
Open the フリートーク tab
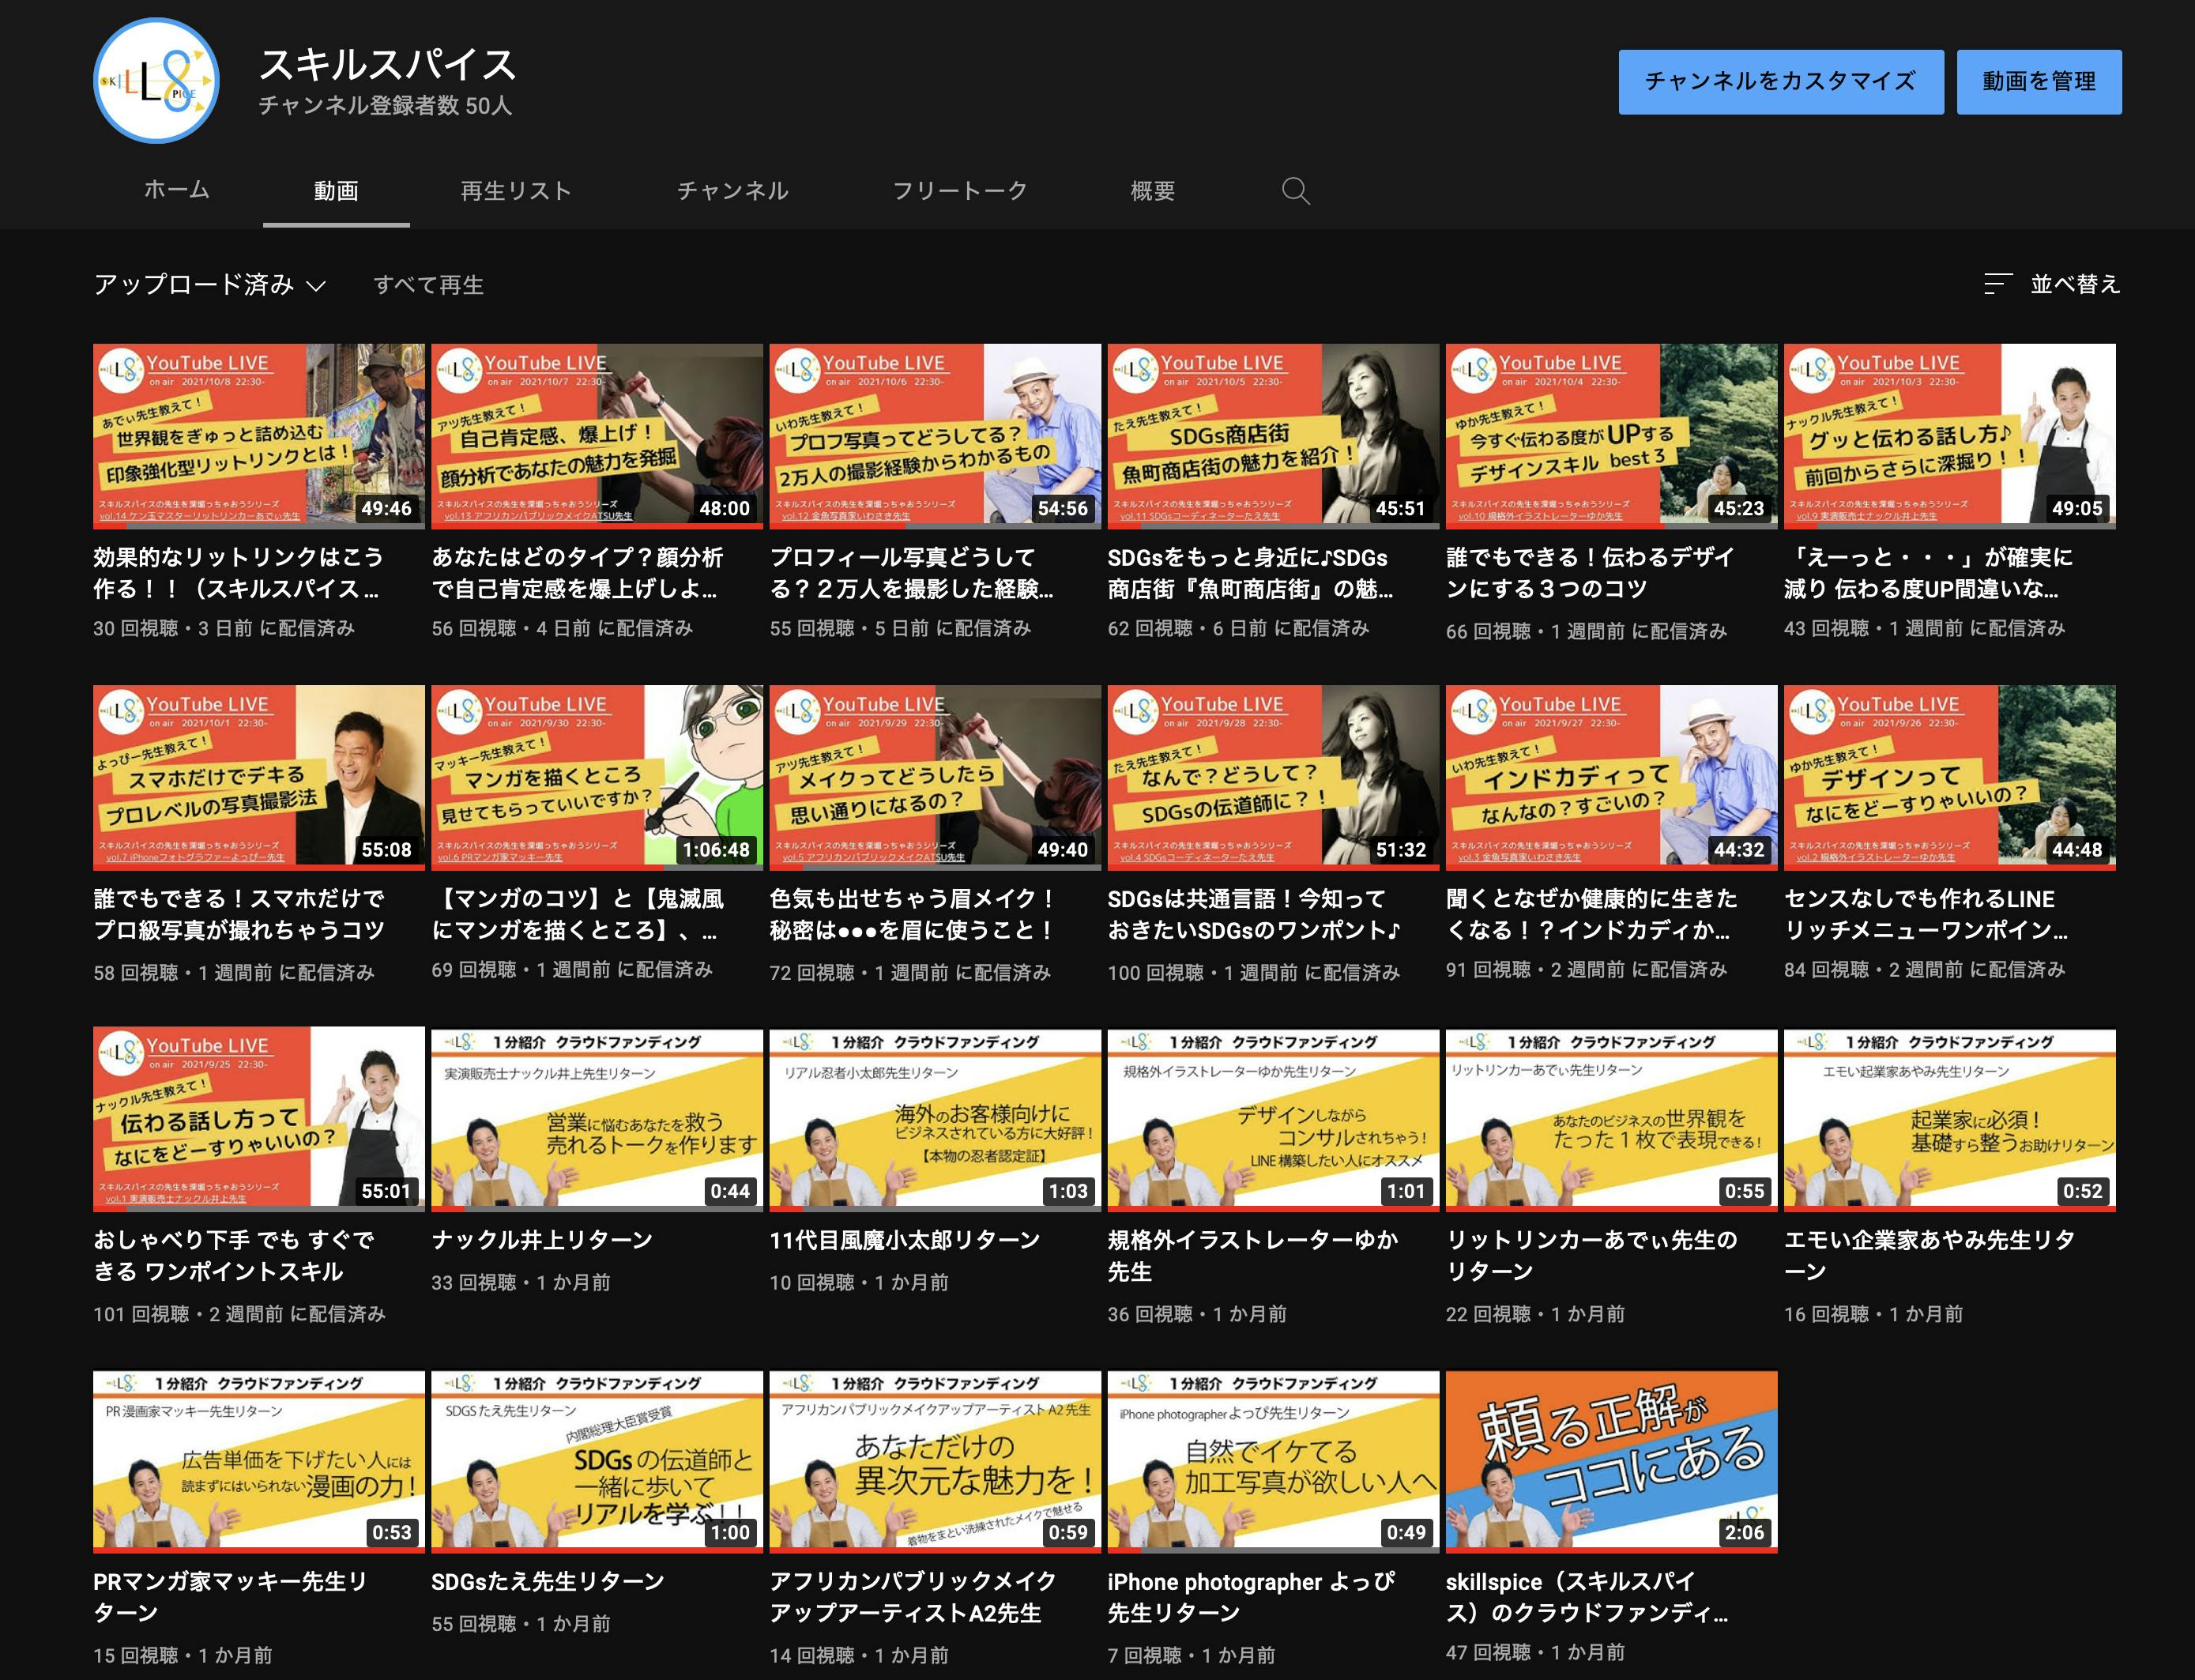(959, 190)
